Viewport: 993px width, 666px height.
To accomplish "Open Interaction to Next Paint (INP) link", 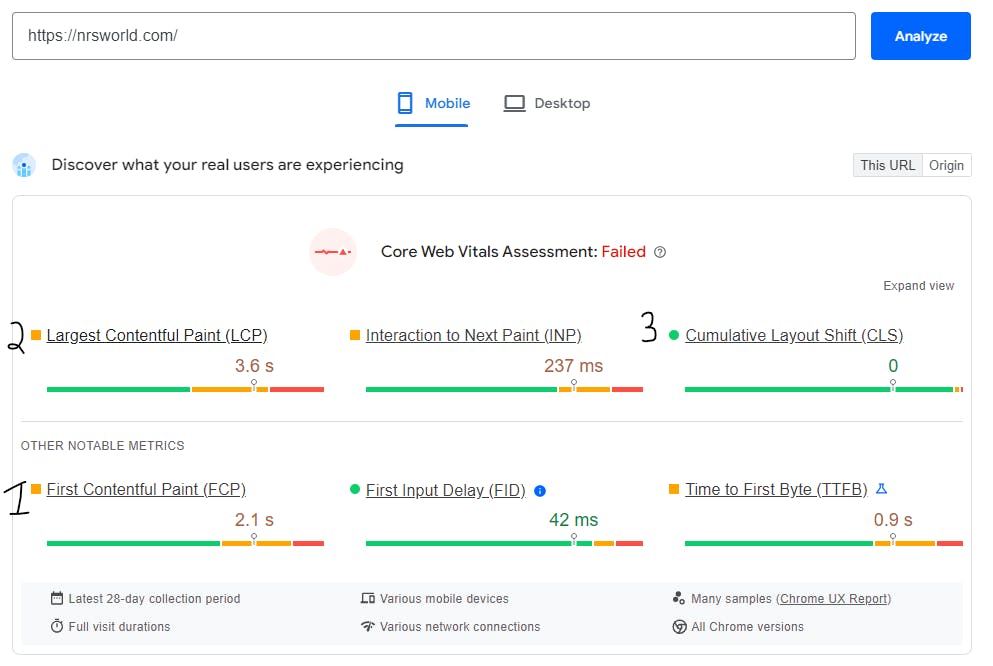I will (473, 336).
